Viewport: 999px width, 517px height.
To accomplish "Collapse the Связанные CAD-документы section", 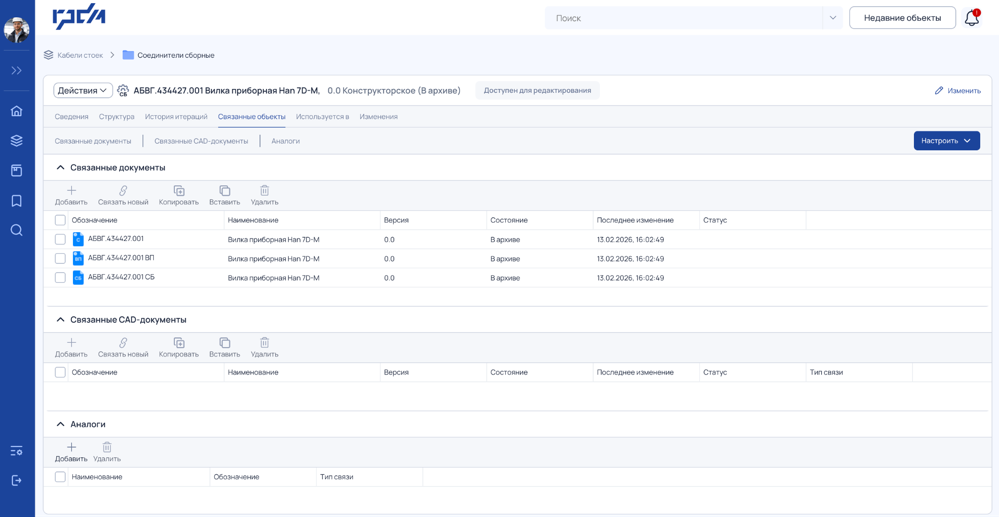I will pyautogui.click(x=61, y=319).
